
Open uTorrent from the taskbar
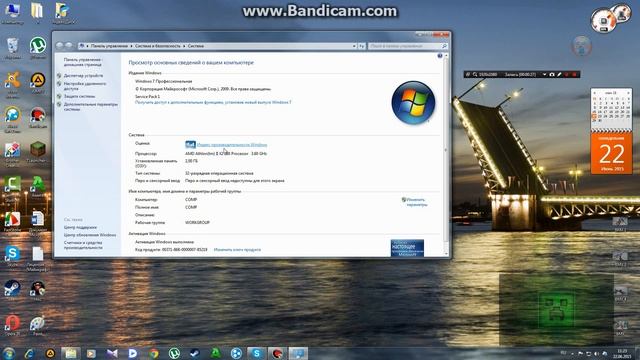point(174,353)
